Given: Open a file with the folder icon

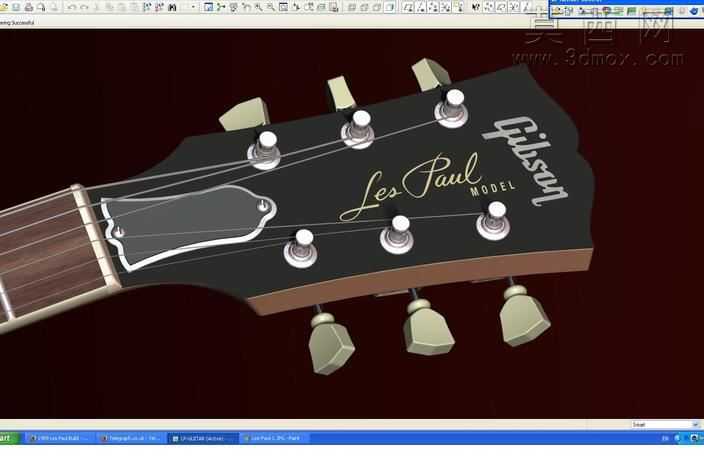Looking at the screenshot, I should [x=4, y=7].
